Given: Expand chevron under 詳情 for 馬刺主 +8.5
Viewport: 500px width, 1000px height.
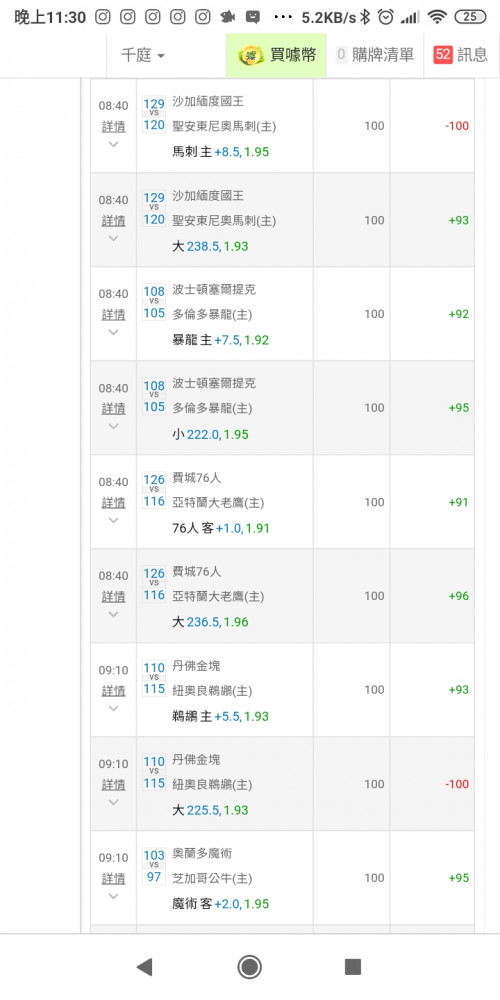Looking at the screenshot, I should point(114,144).
